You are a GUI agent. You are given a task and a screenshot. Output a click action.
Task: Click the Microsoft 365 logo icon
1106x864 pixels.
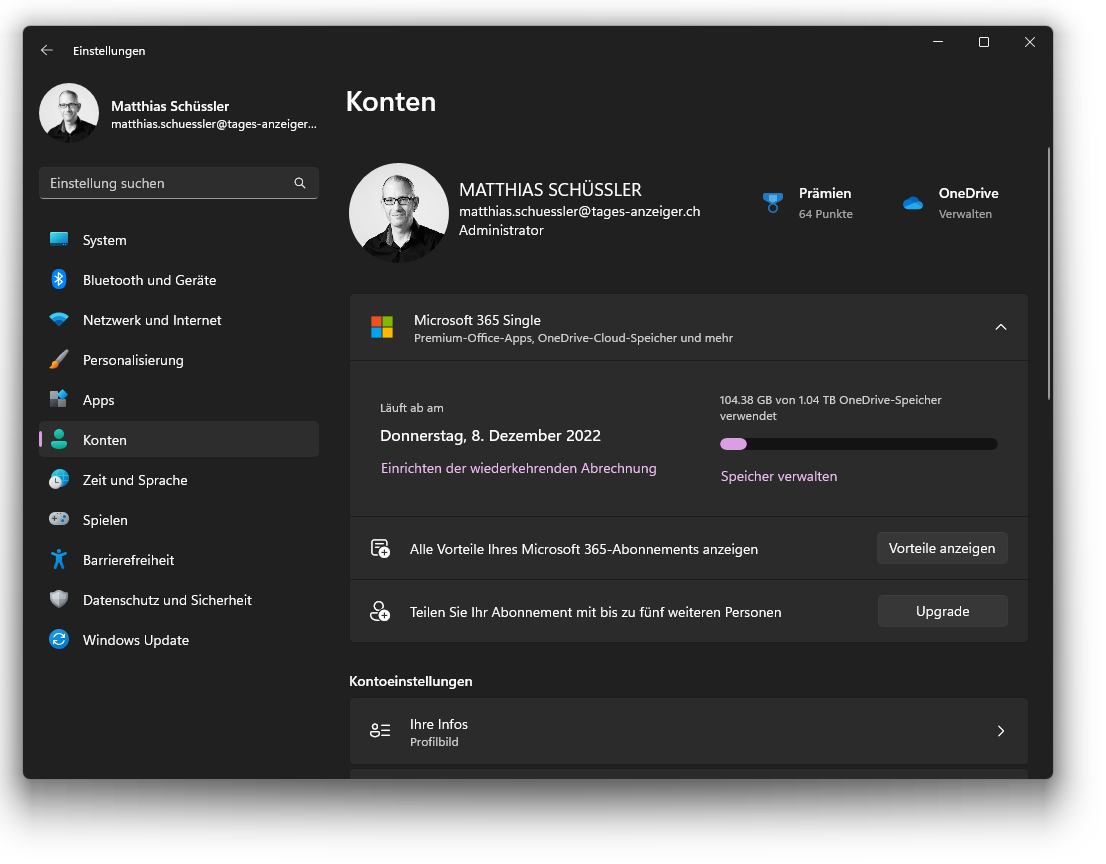[x=382, y=327]
